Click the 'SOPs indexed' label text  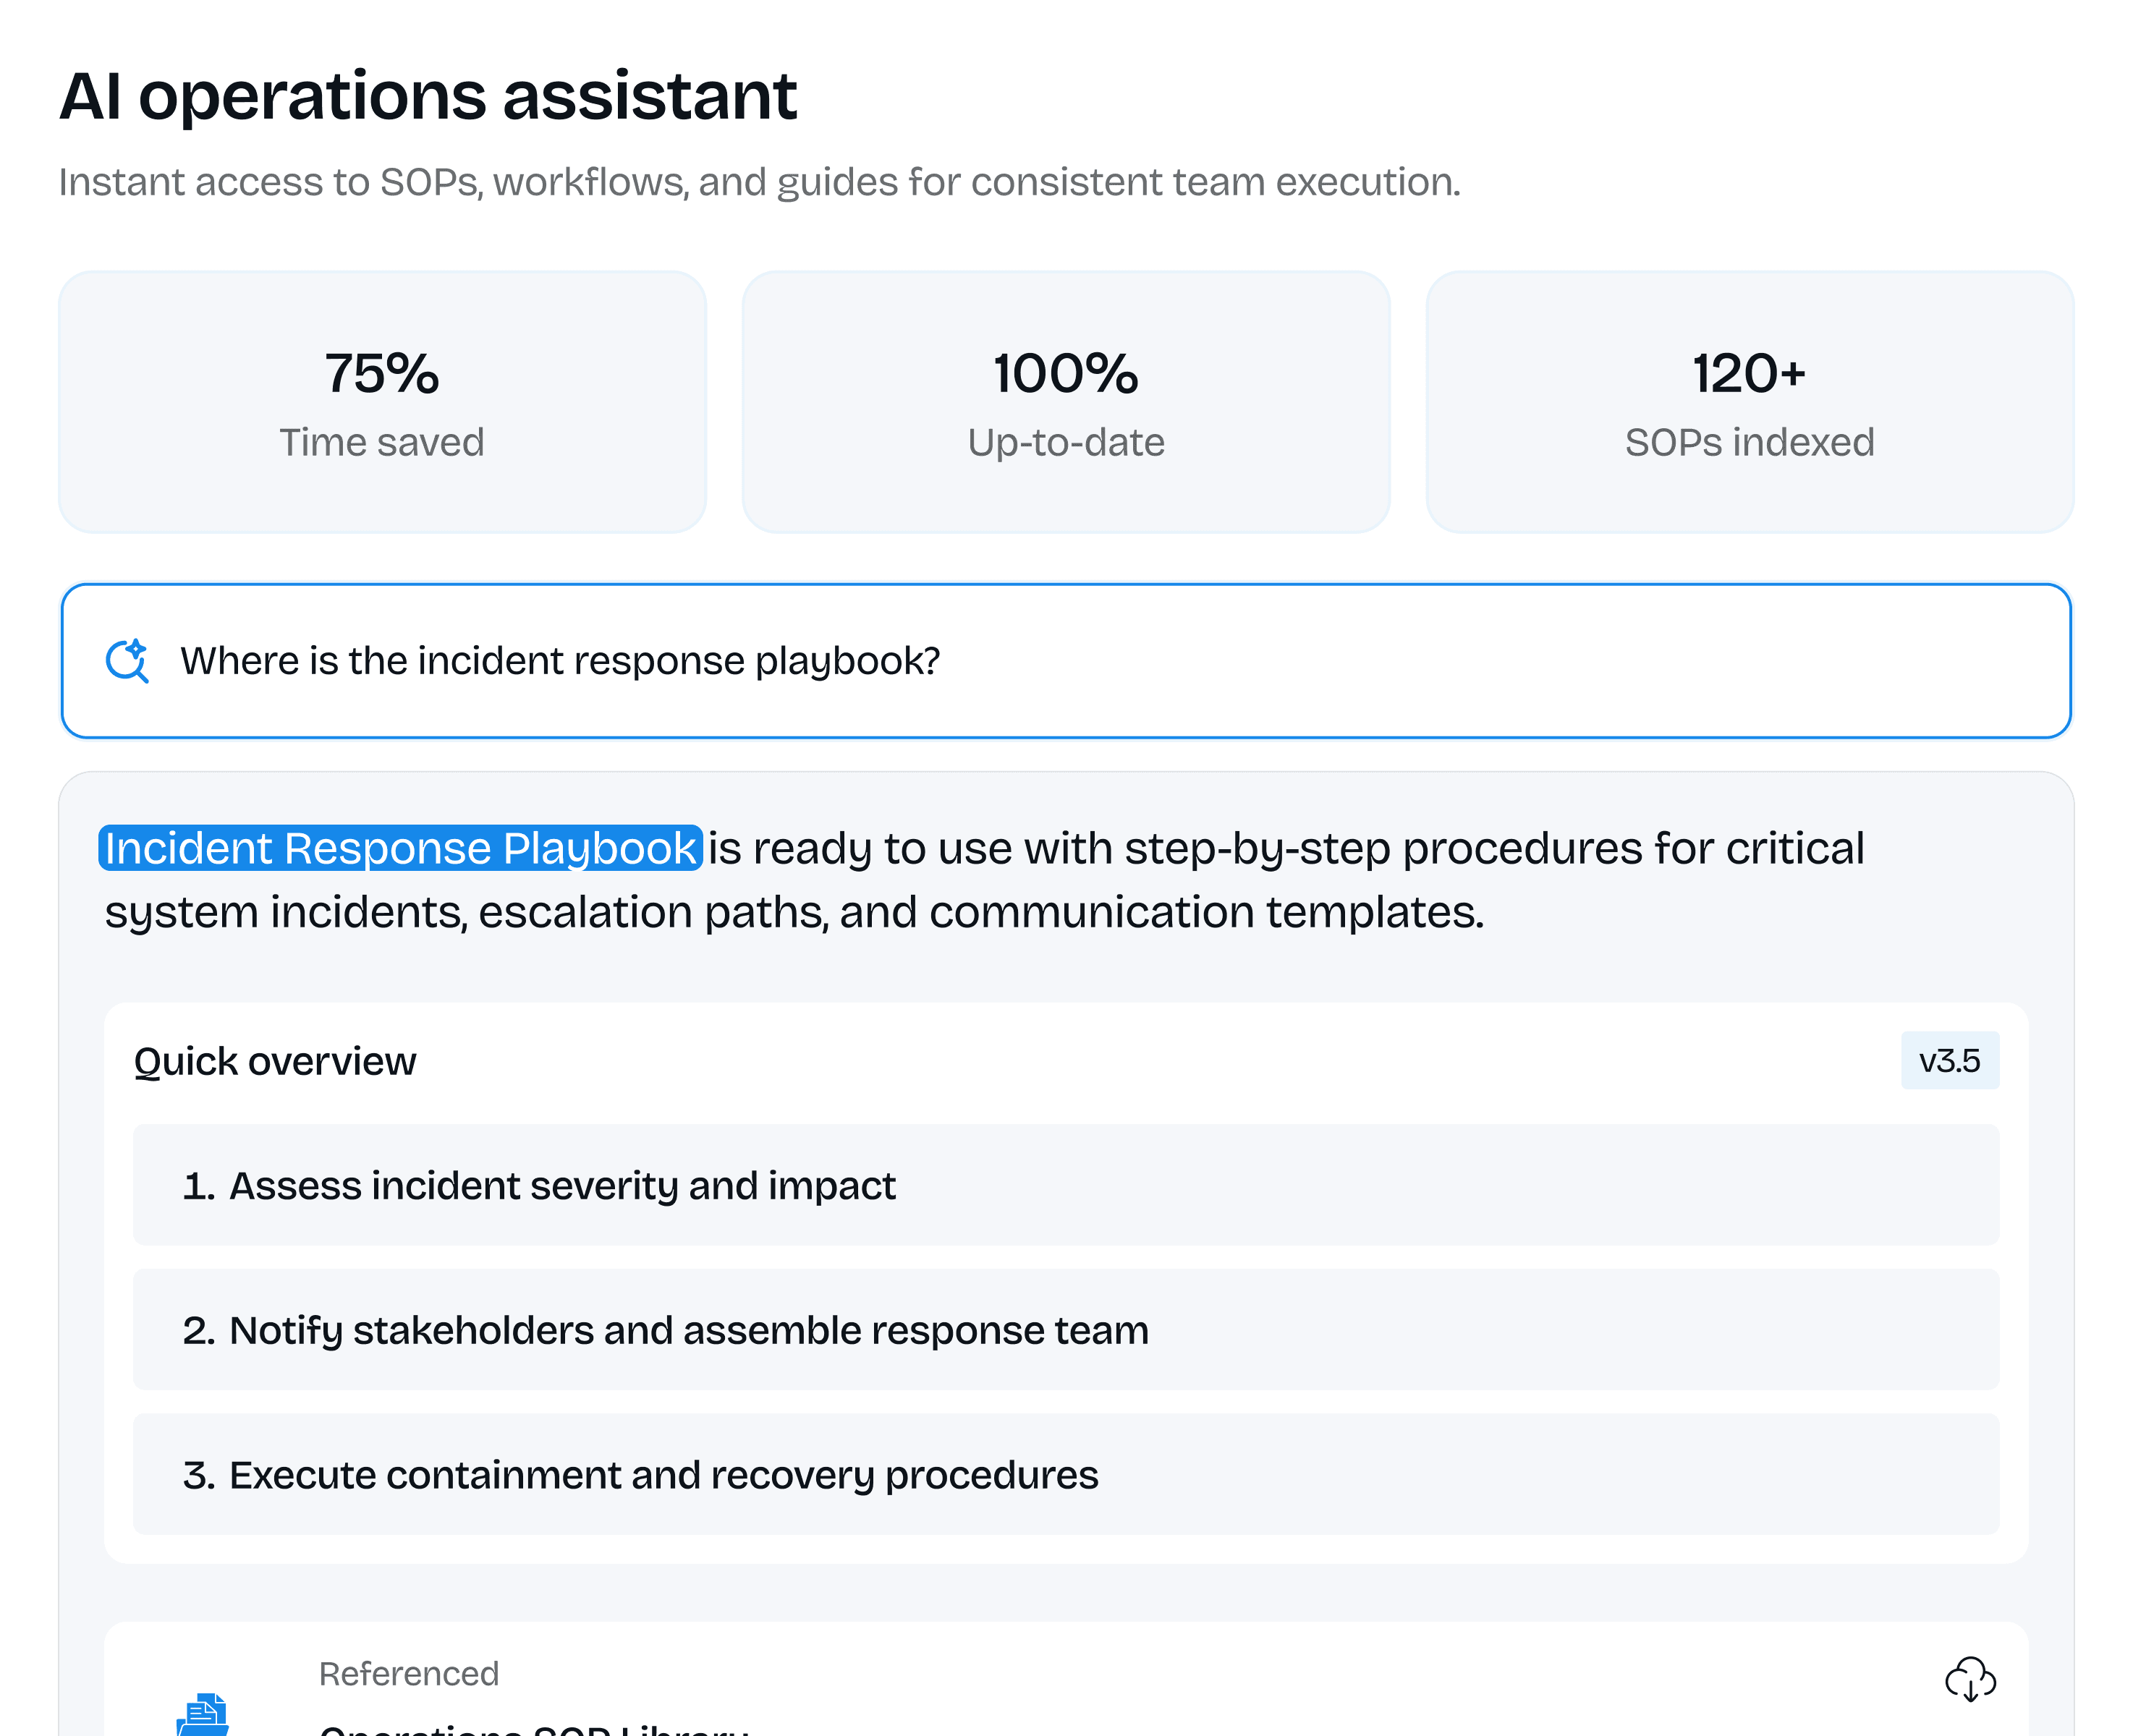point(1749,442)
